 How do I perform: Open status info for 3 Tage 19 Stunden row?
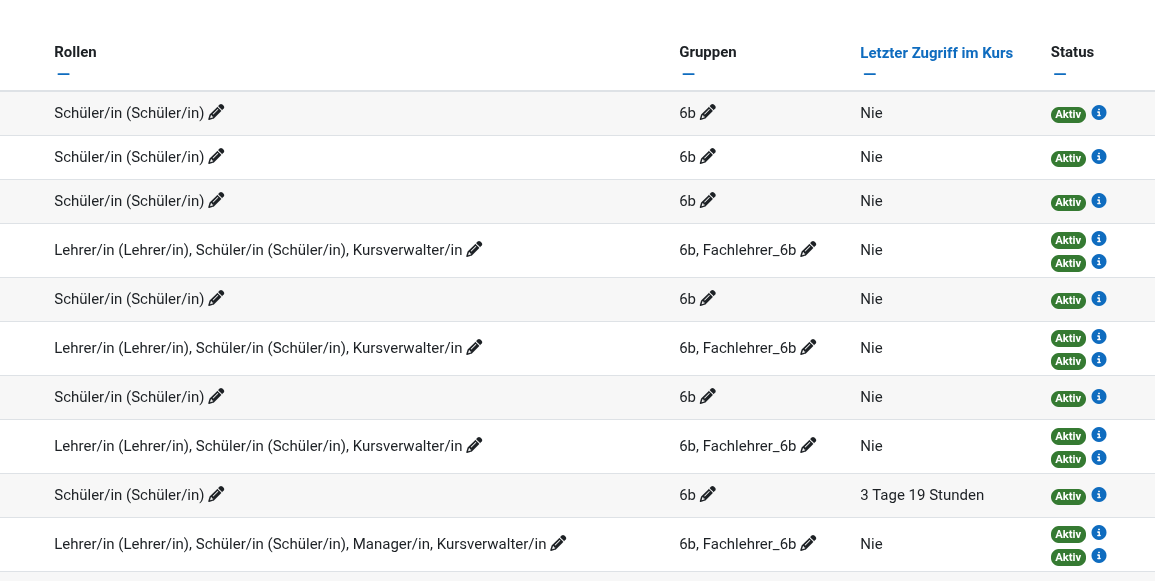point(1099,495)
